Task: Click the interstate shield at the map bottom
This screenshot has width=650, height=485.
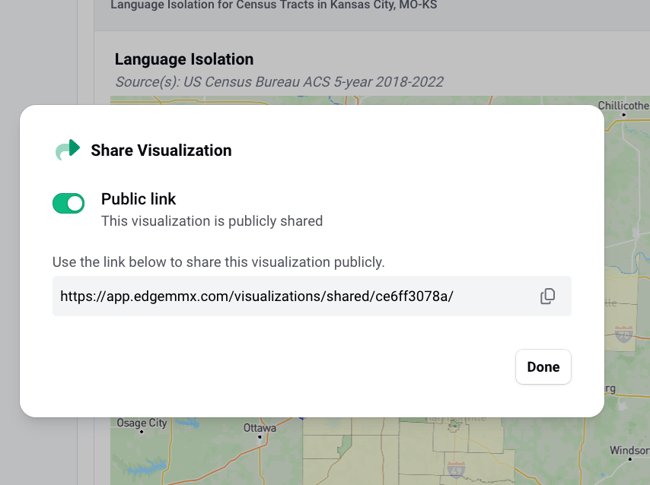Action: 456,467
